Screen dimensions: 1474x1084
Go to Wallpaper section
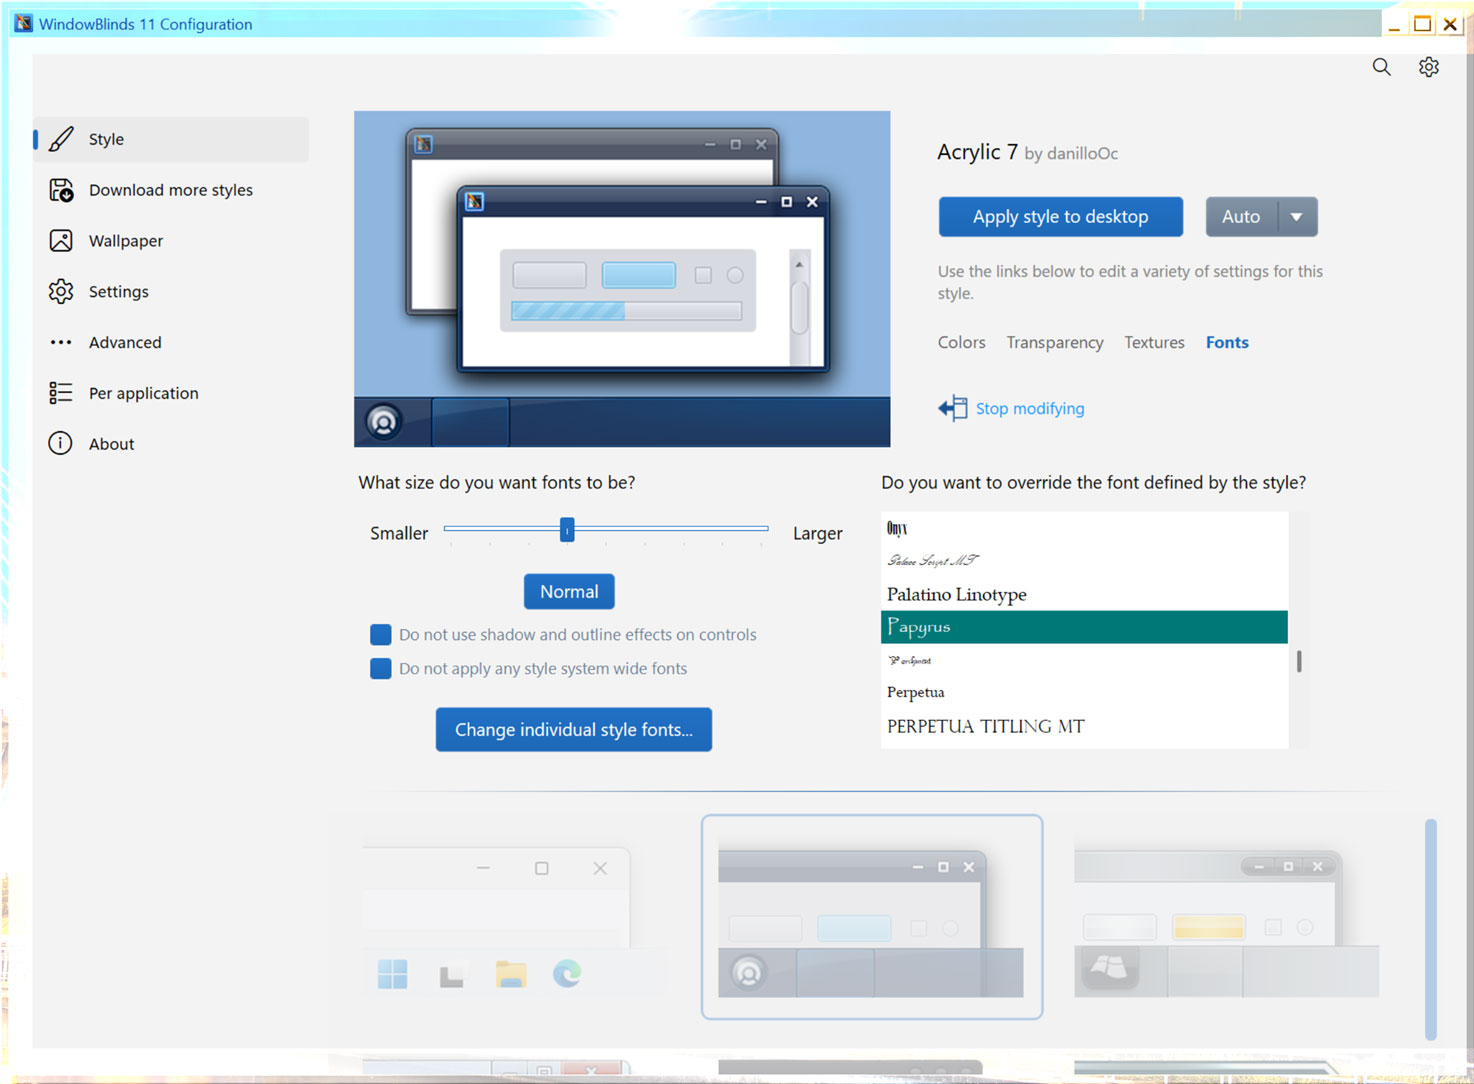172,241
